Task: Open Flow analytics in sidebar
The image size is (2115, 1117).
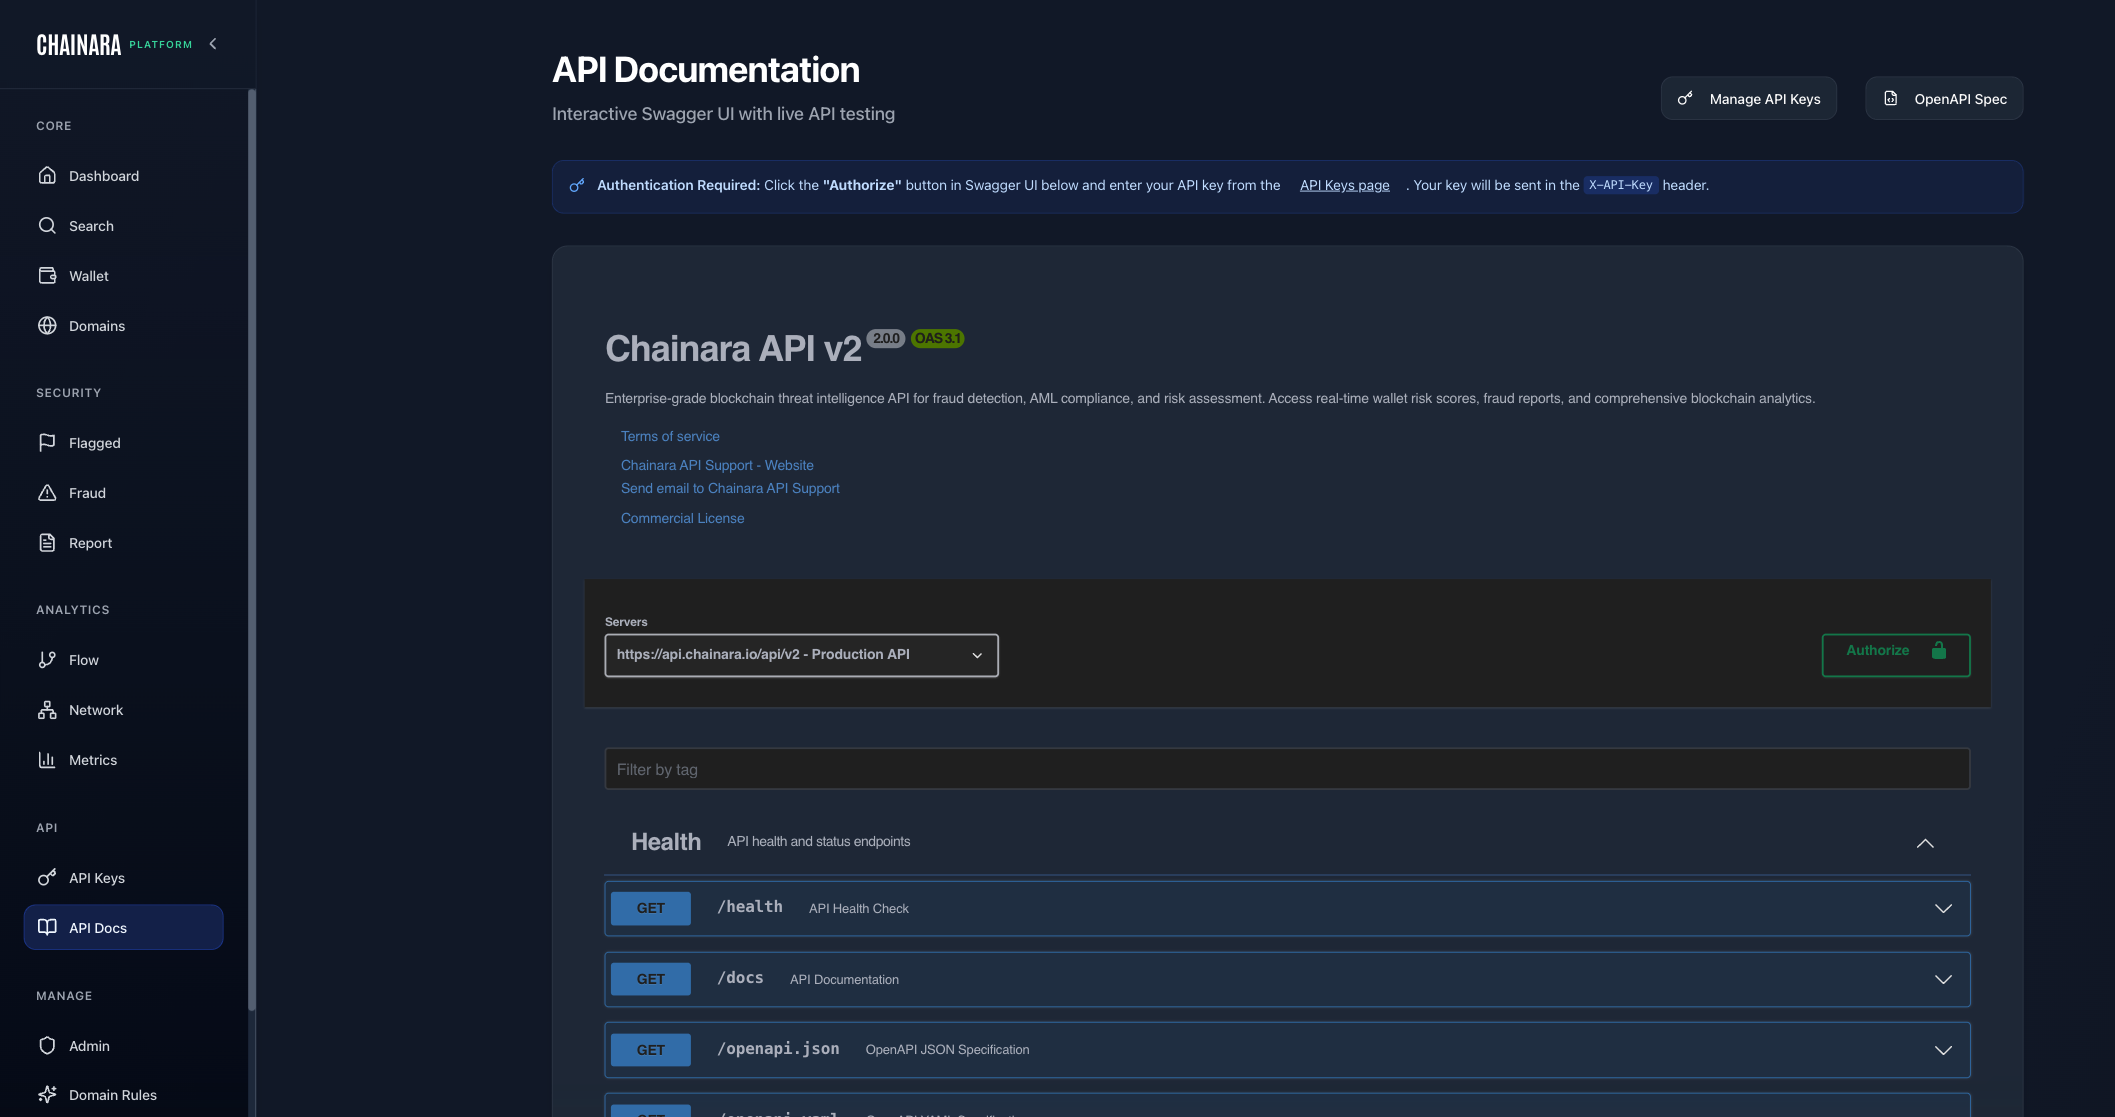Action: [x=123, y=659]
